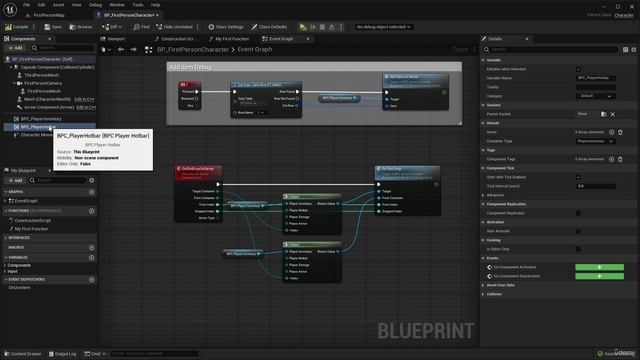Viewport: 640px width, 360px height.
Task: Expand the Collision section
Action: (483, 294)
